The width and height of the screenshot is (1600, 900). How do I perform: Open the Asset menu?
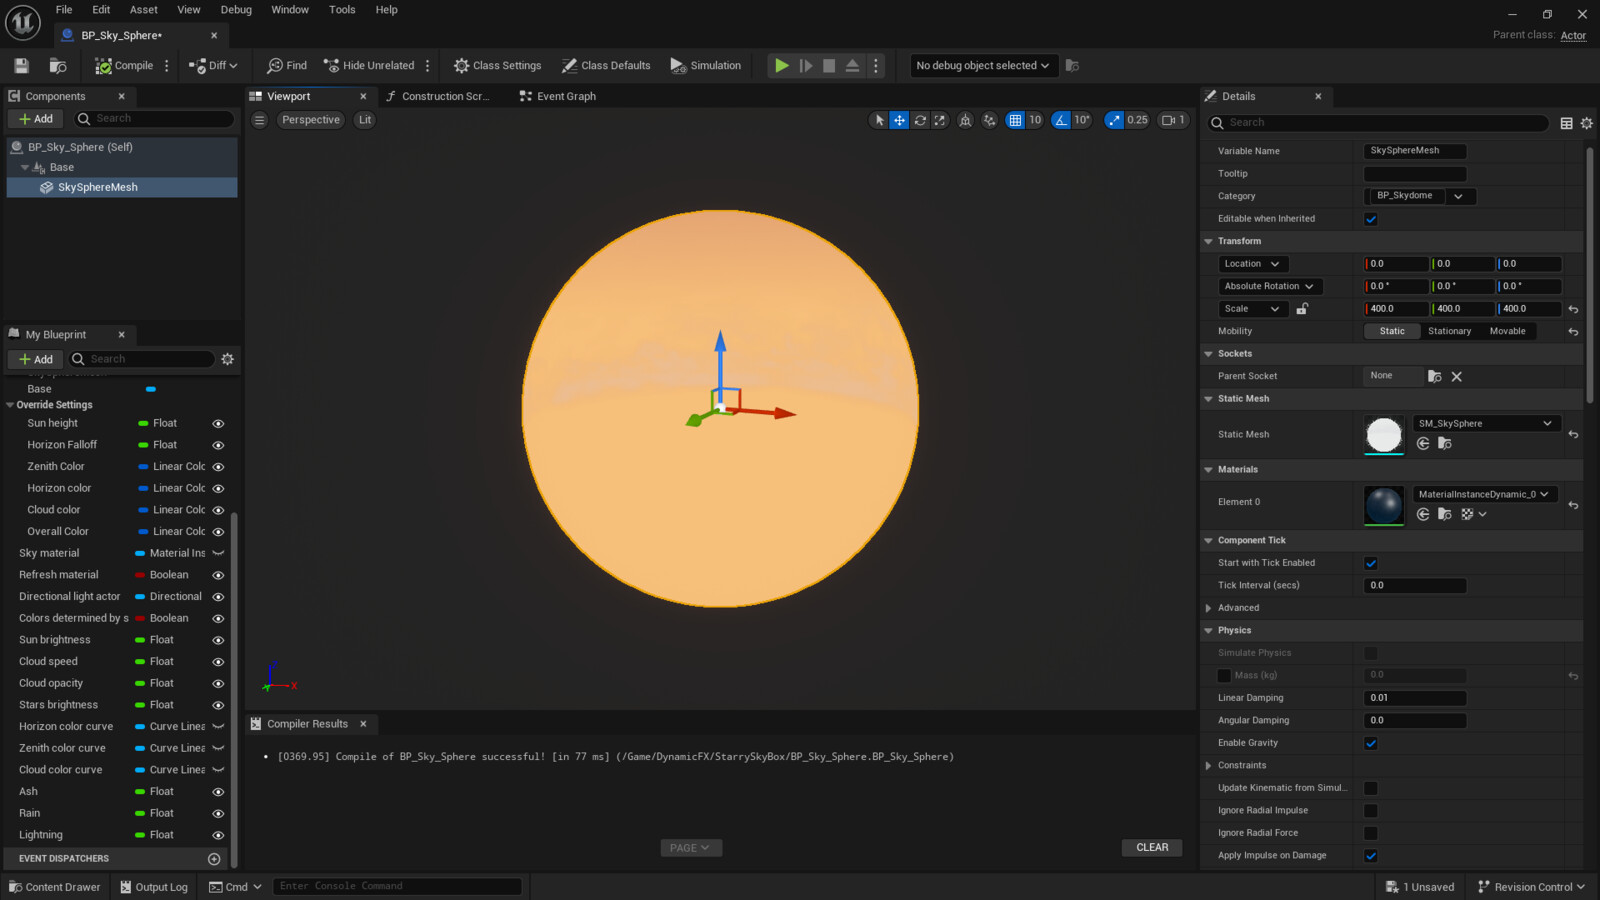click(x=144, y=10)
